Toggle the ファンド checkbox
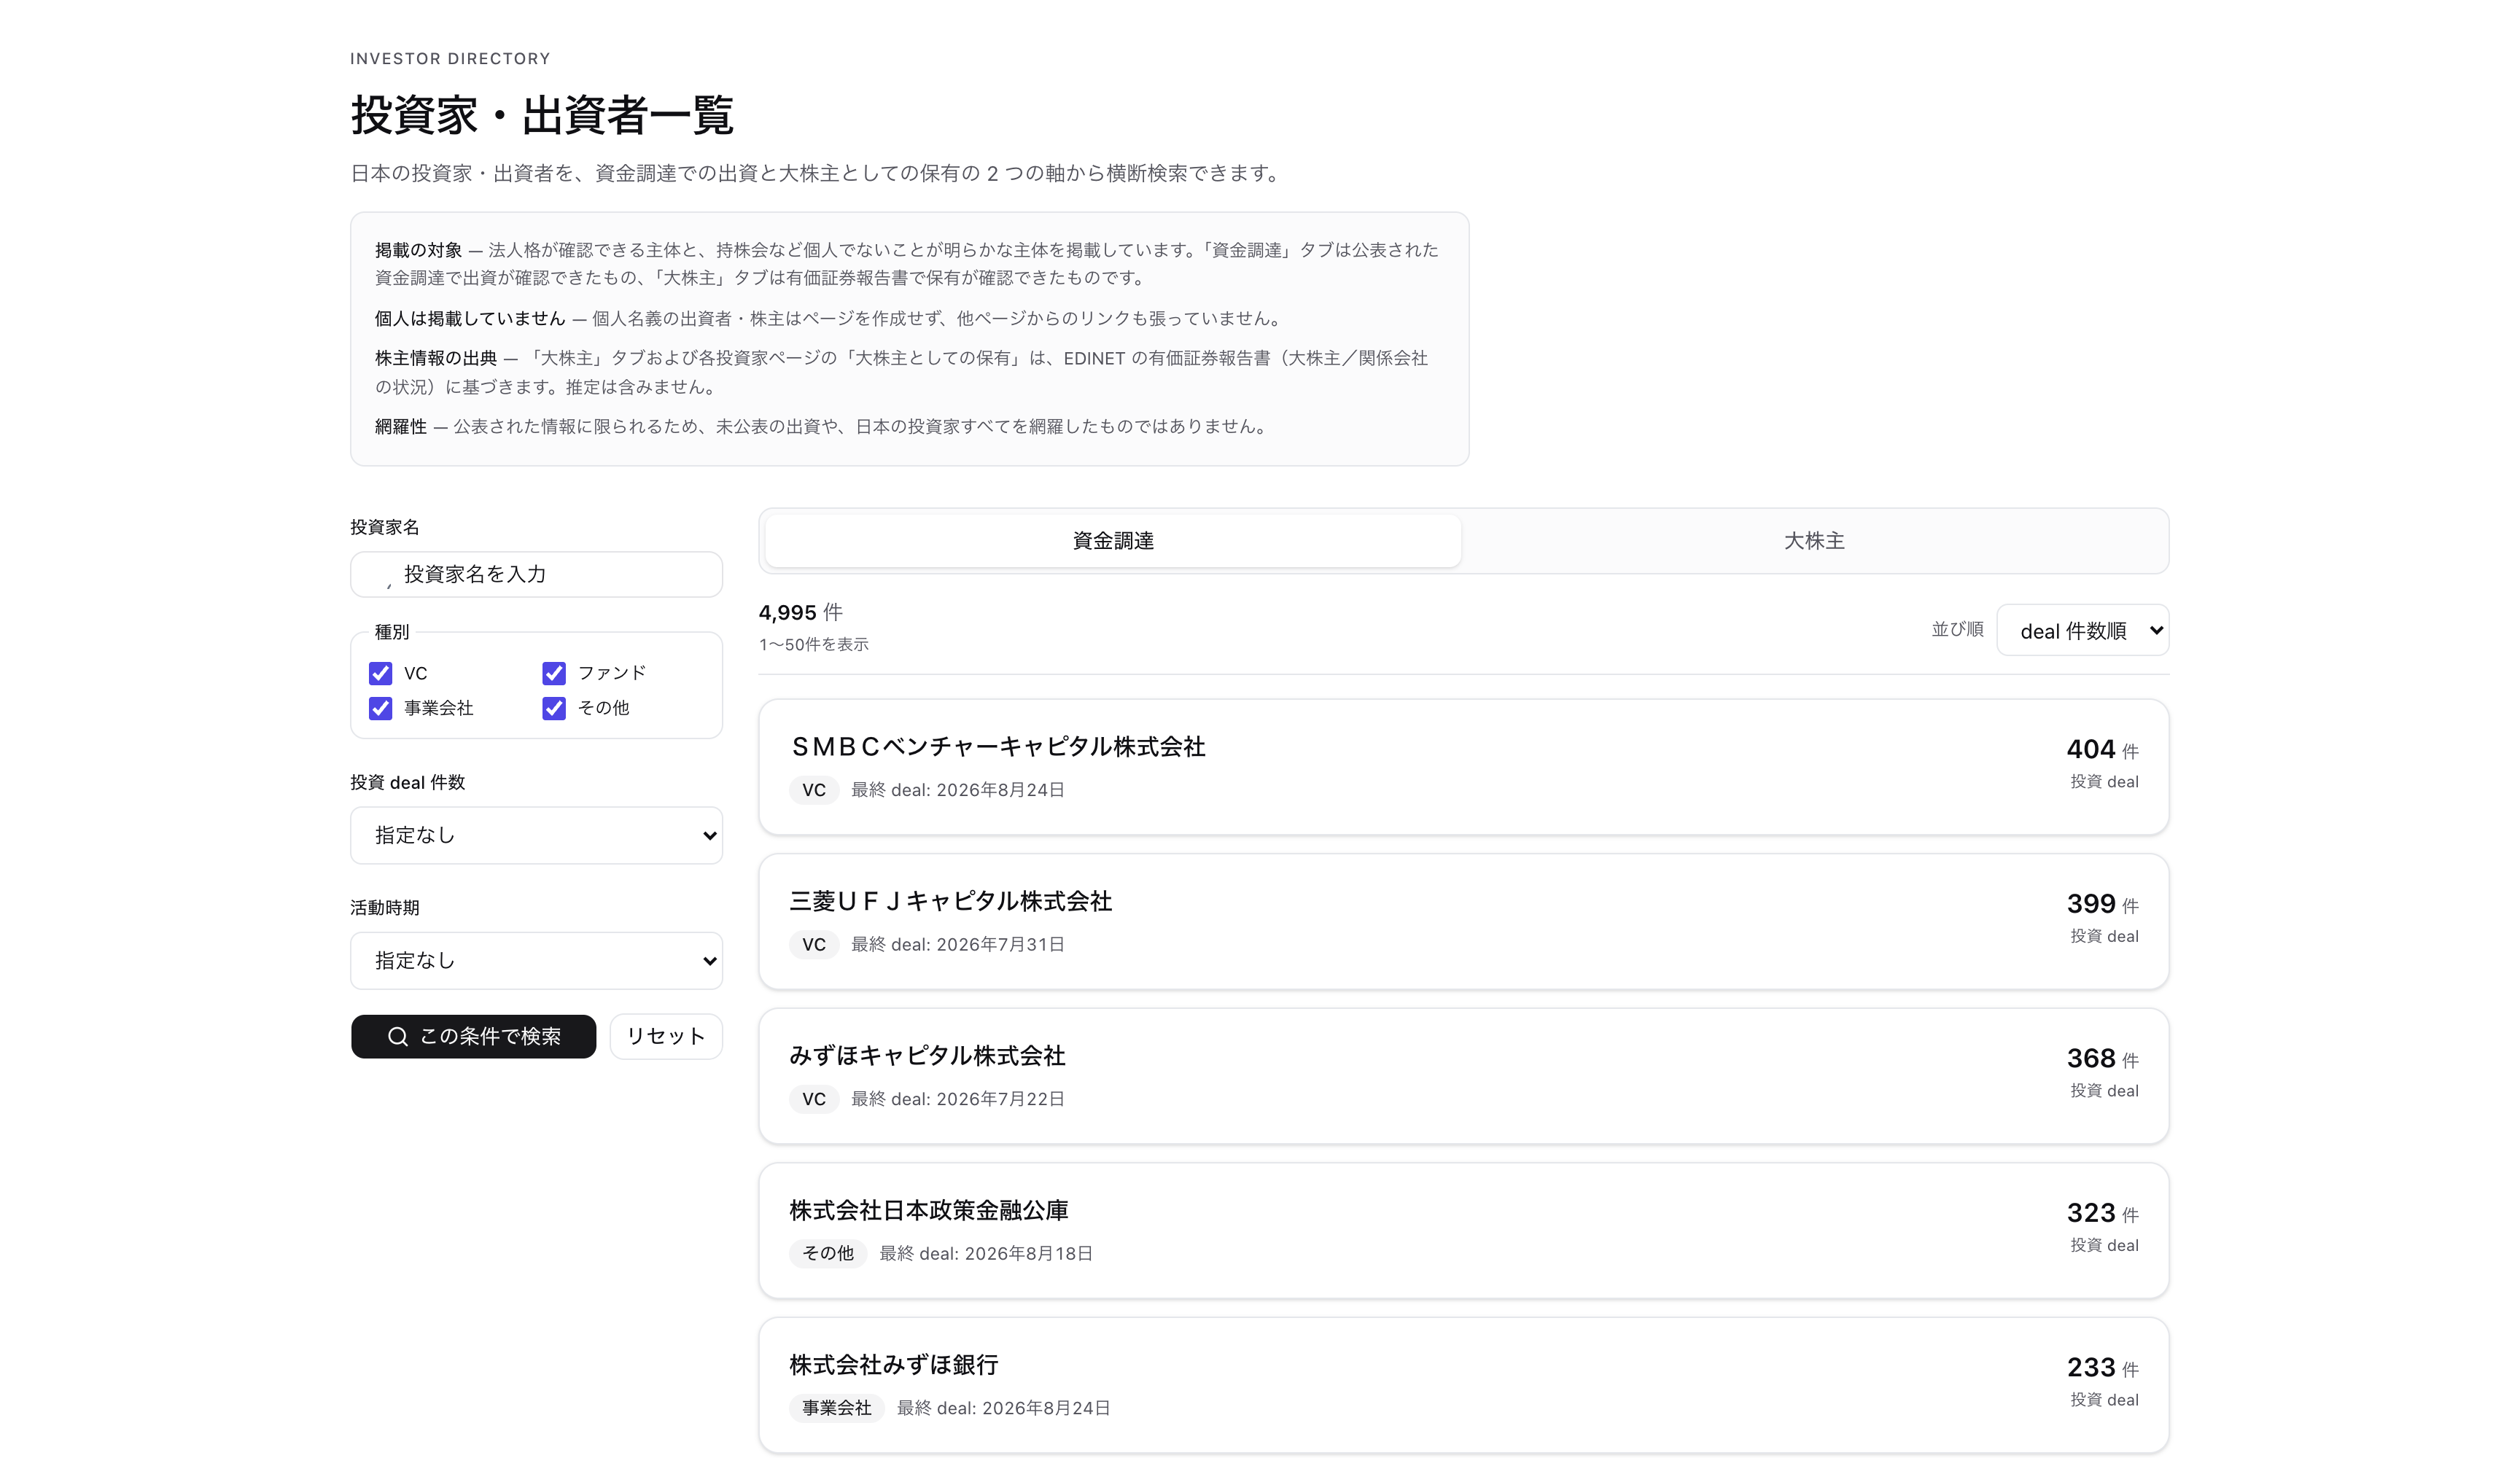 click(x=554, y=673)
